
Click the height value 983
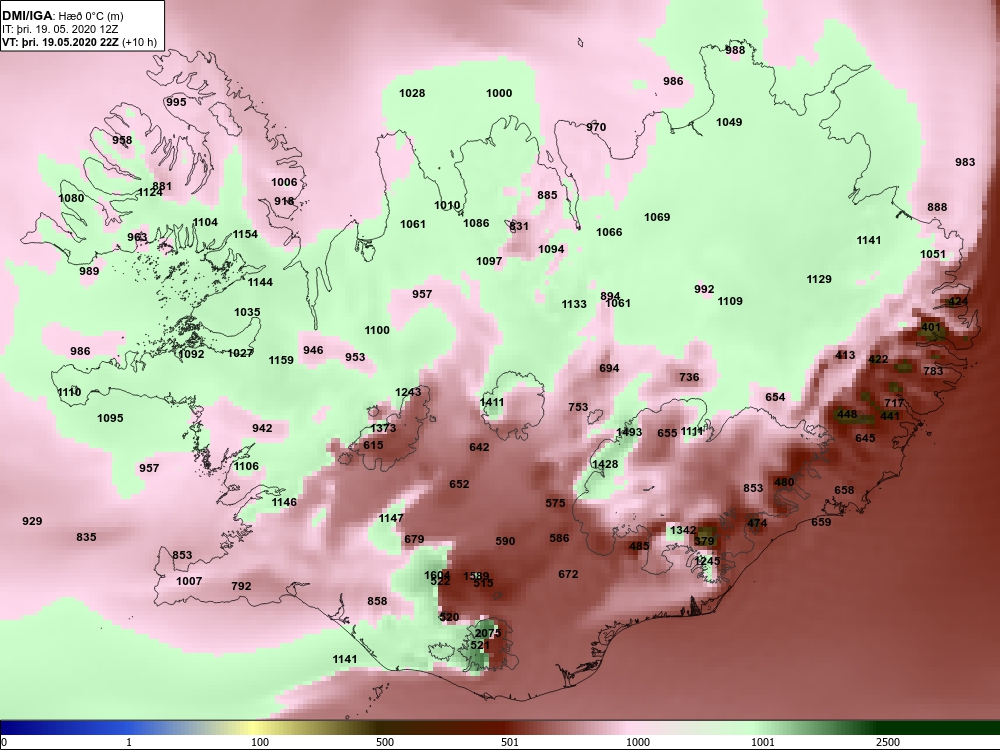pyautogui.click(x=965, y=162)
